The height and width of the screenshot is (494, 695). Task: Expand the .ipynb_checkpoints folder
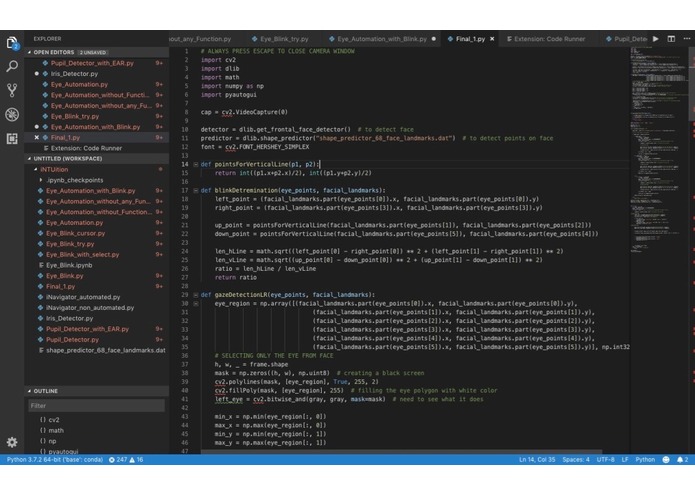pyautogui.click(x=96, y=180)
